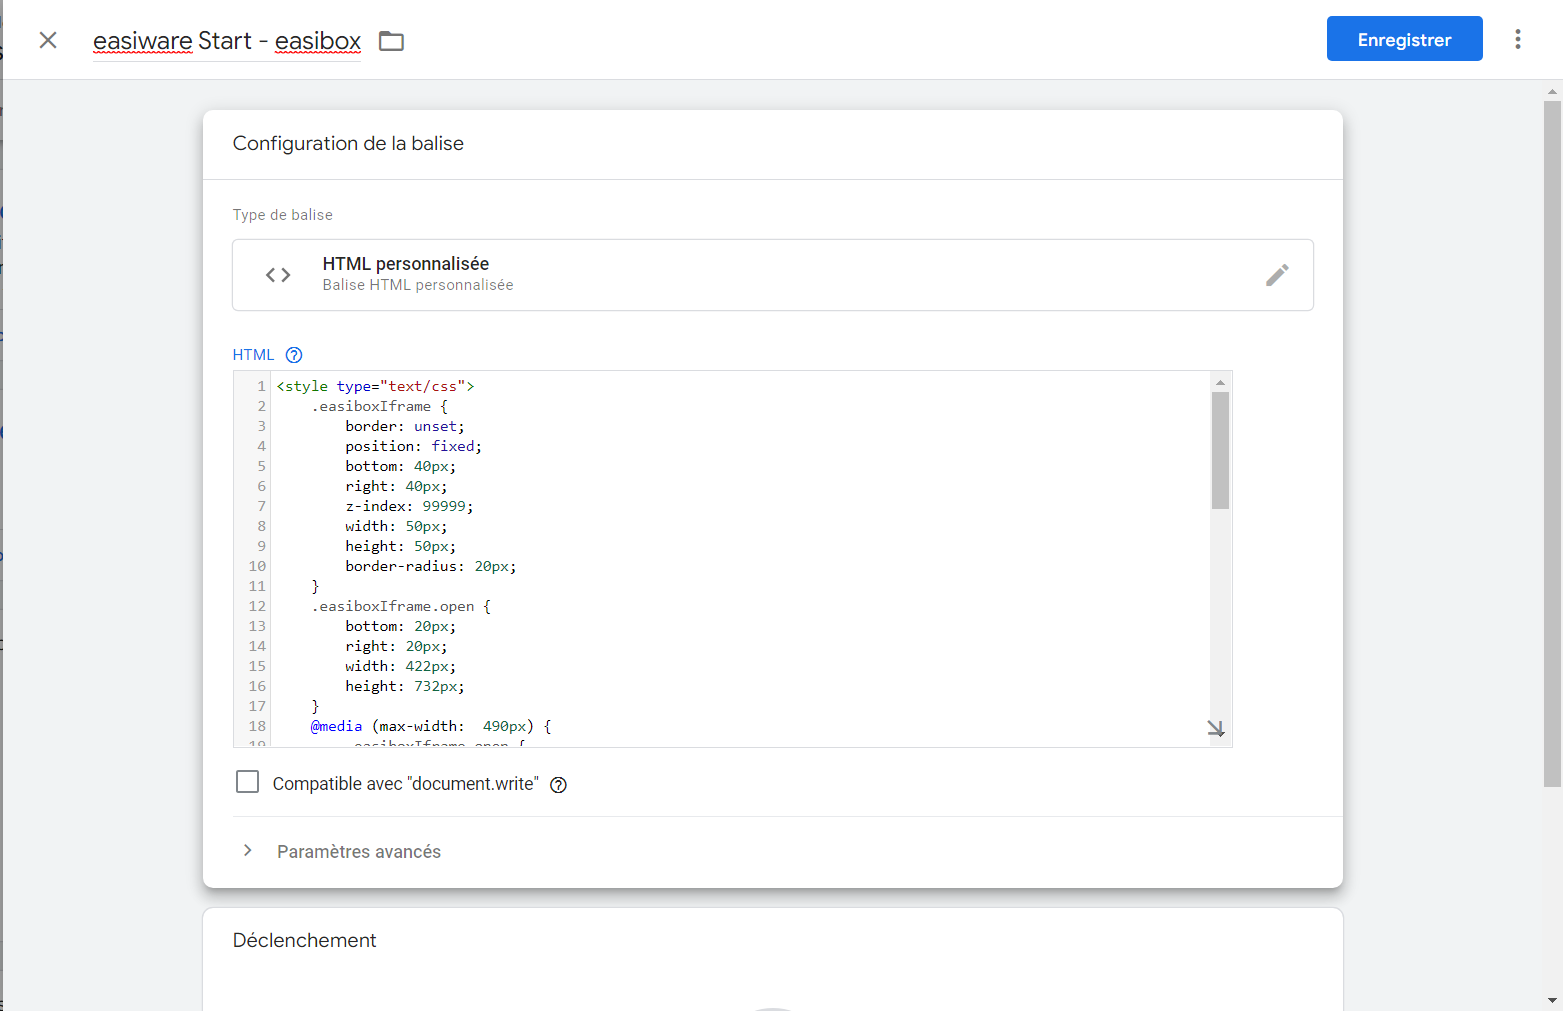Click the code brackets icon for HTML personnalisée

point(278,275)
